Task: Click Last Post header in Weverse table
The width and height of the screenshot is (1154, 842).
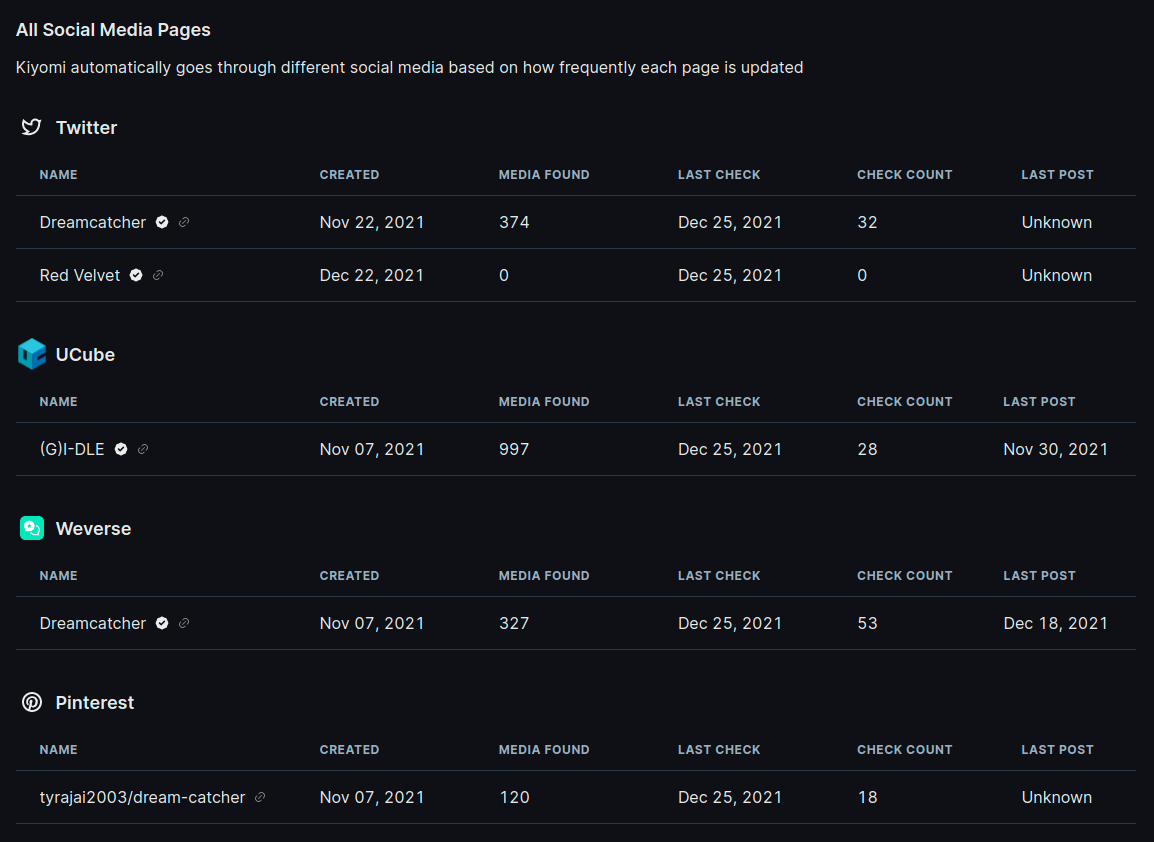Action: 1039,575
